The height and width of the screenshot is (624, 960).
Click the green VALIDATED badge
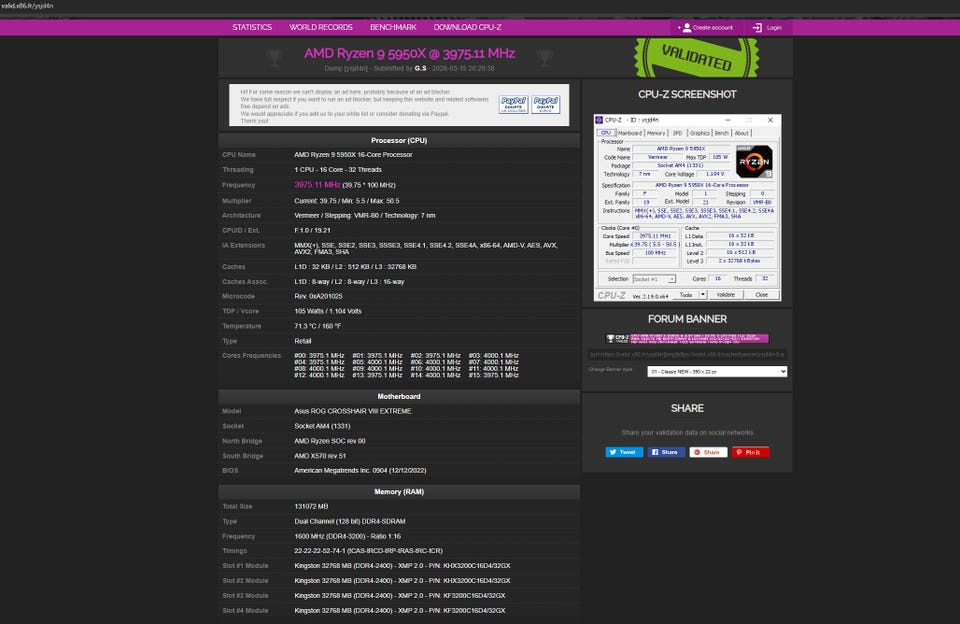coord(696,58)
